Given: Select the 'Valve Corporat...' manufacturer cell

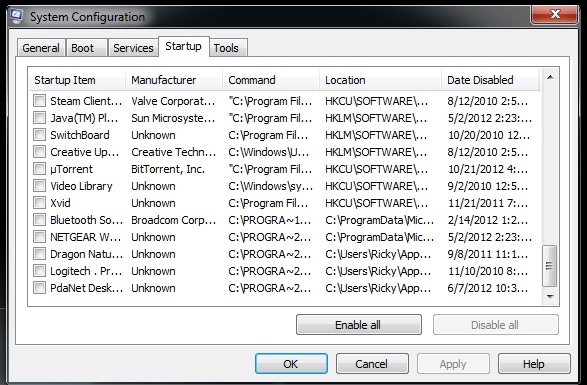Looking at the screenshot, I should 173,101.
